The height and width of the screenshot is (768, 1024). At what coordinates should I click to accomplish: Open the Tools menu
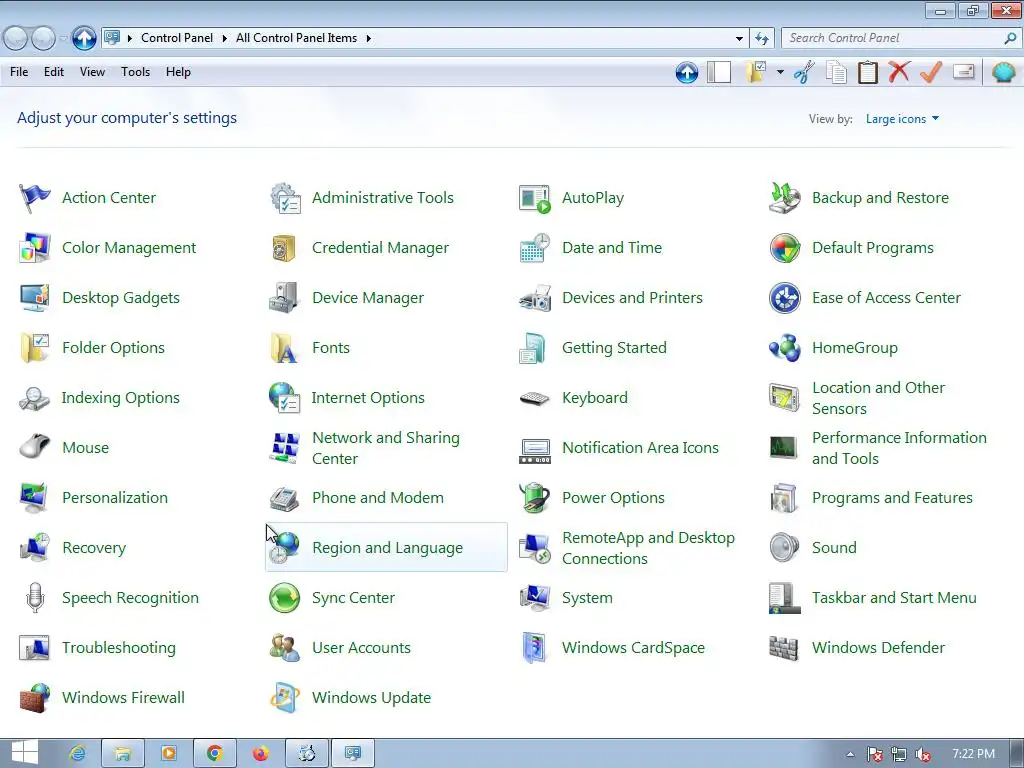pyautogui.click(x=135, y=72)
